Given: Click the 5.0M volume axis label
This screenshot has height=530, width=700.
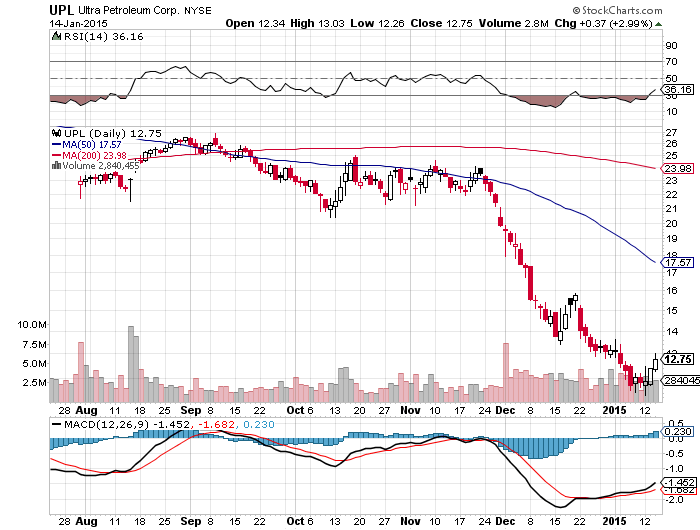Looking at the screenshot, I should (x=35, y=364).
